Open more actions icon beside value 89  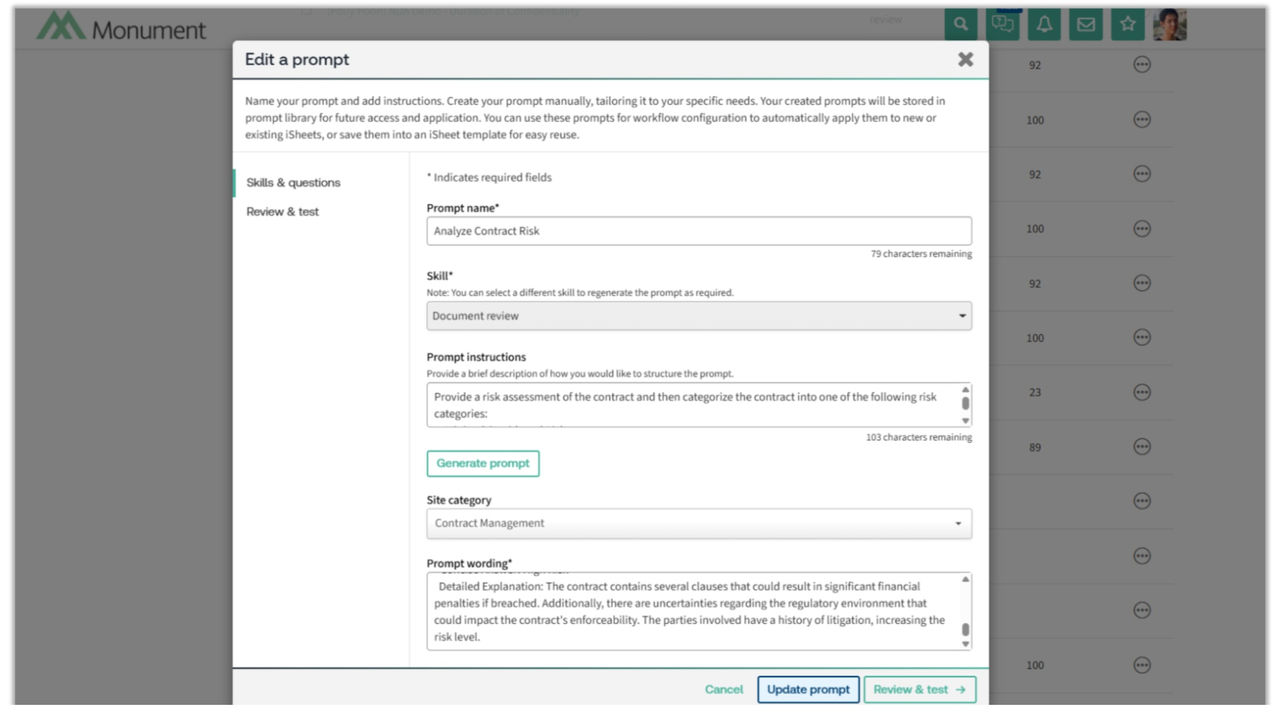[x=1141, y=447]
